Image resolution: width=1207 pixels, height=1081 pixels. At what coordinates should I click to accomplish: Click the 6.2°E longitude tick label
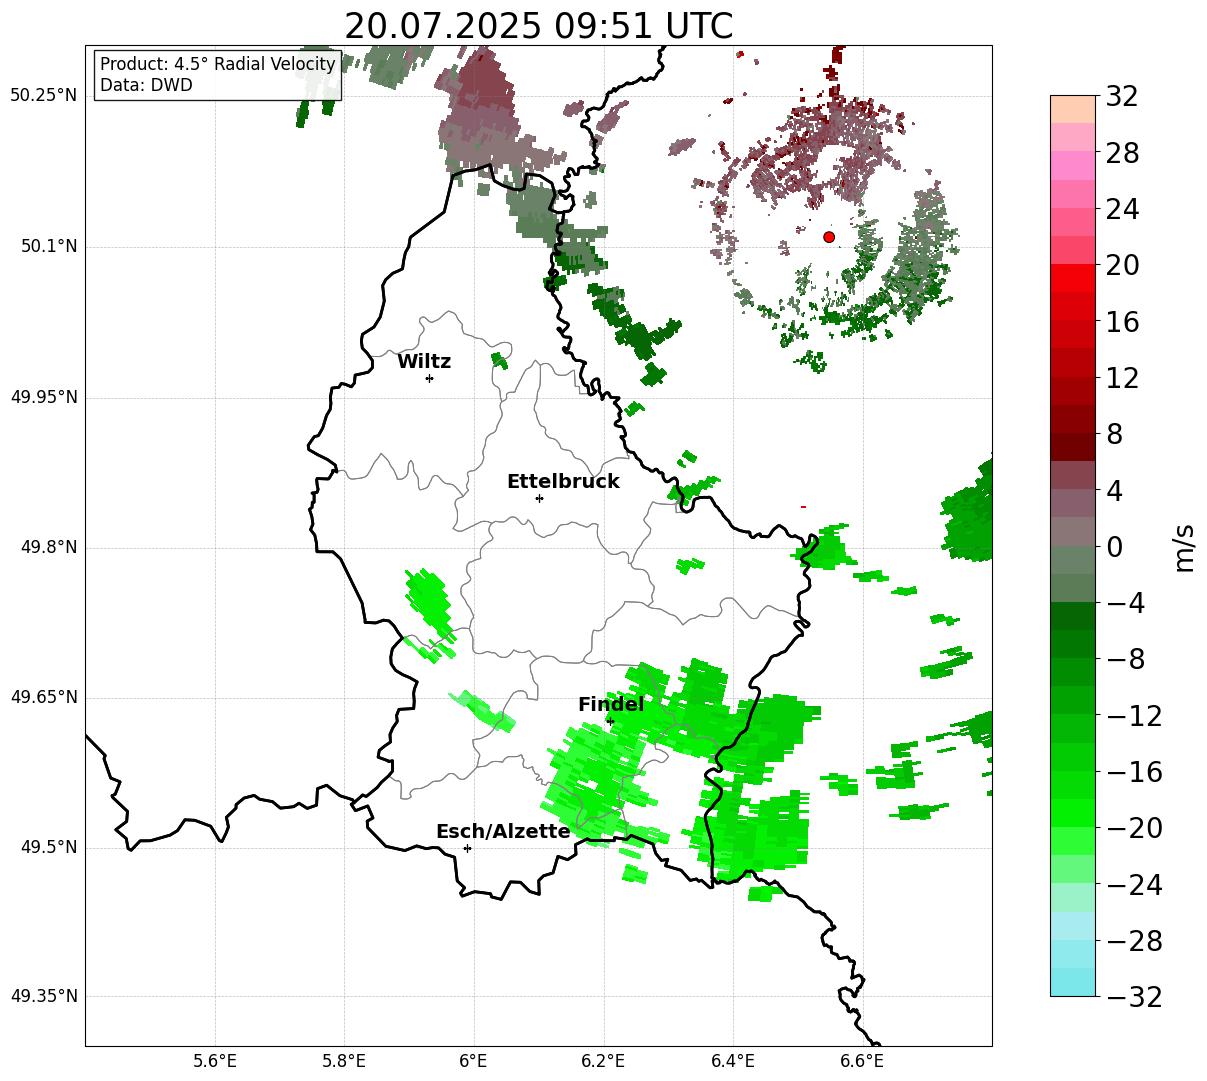pos(603,1061)
